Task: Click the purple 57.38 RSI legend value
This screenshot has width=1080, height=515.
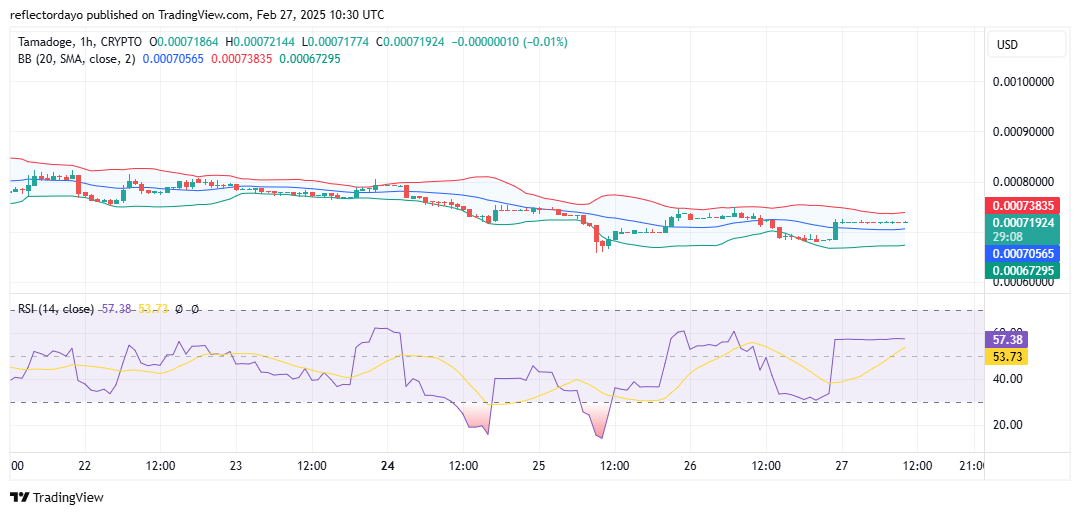Action: [x=116, y=310]
